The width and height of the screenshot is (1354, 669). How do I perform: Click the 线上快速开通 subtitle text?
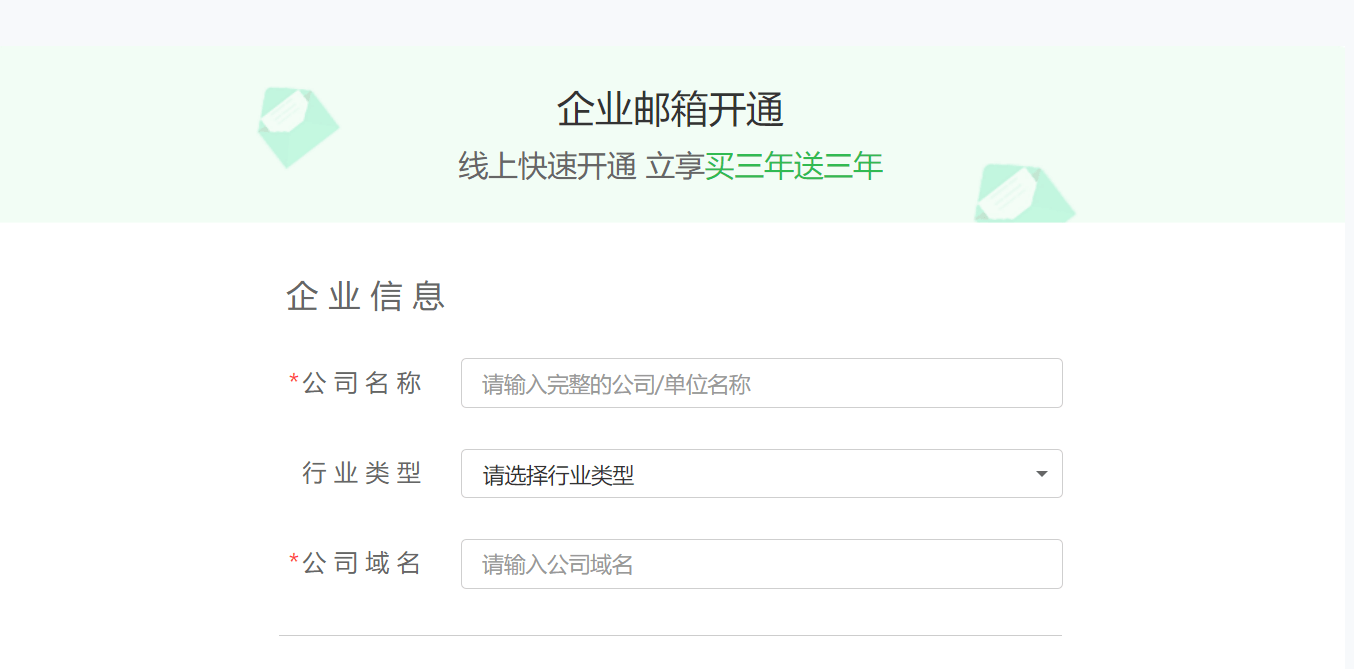tap(548, 167)
